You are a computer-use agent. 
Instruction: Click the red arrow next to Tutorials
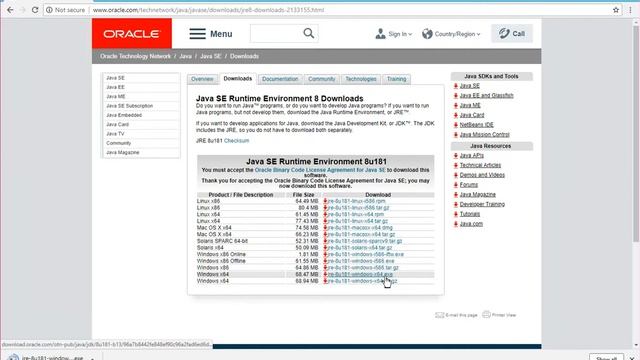click(x=456, y=214)
